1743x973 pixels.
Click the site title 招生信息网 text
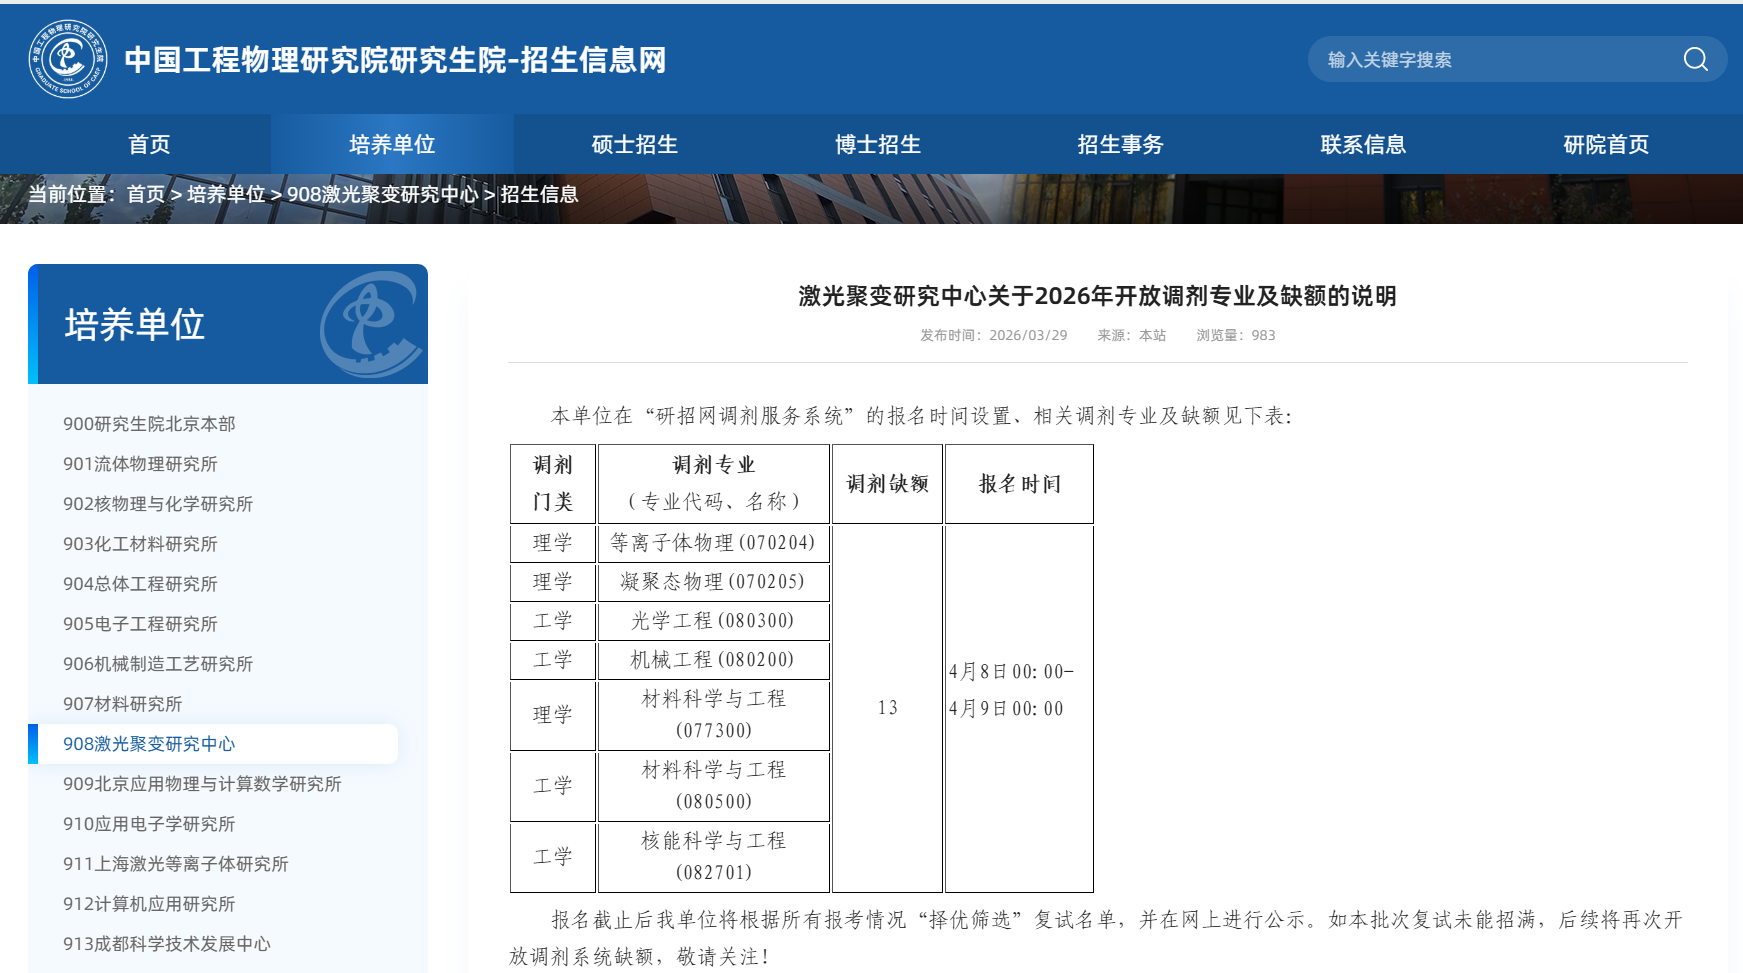point(593,60)
